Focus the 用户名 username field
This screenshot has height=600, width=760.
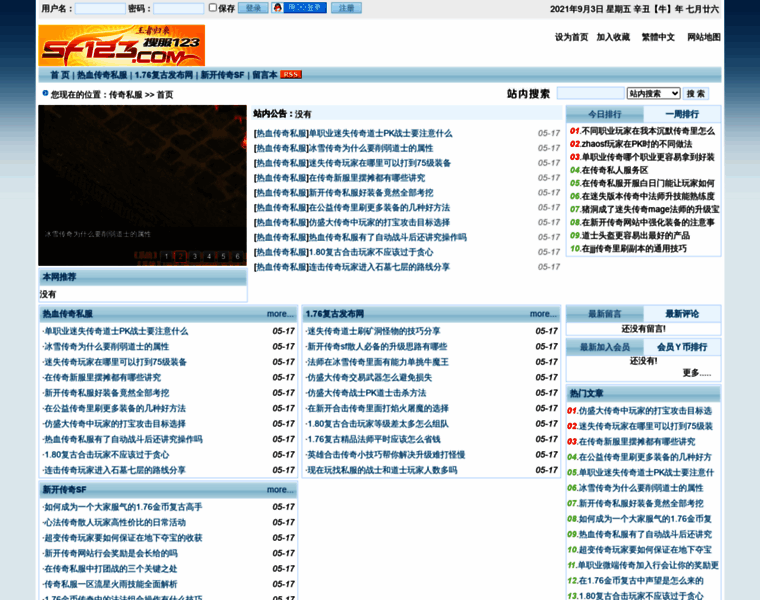(x=100, y=8)
